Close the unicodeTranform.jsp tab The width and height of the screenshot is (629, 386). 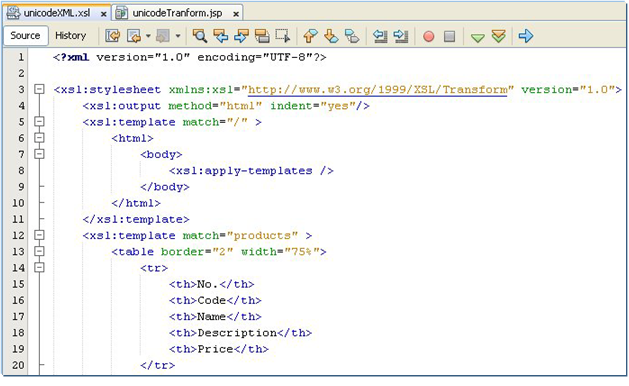coord(236,14)
